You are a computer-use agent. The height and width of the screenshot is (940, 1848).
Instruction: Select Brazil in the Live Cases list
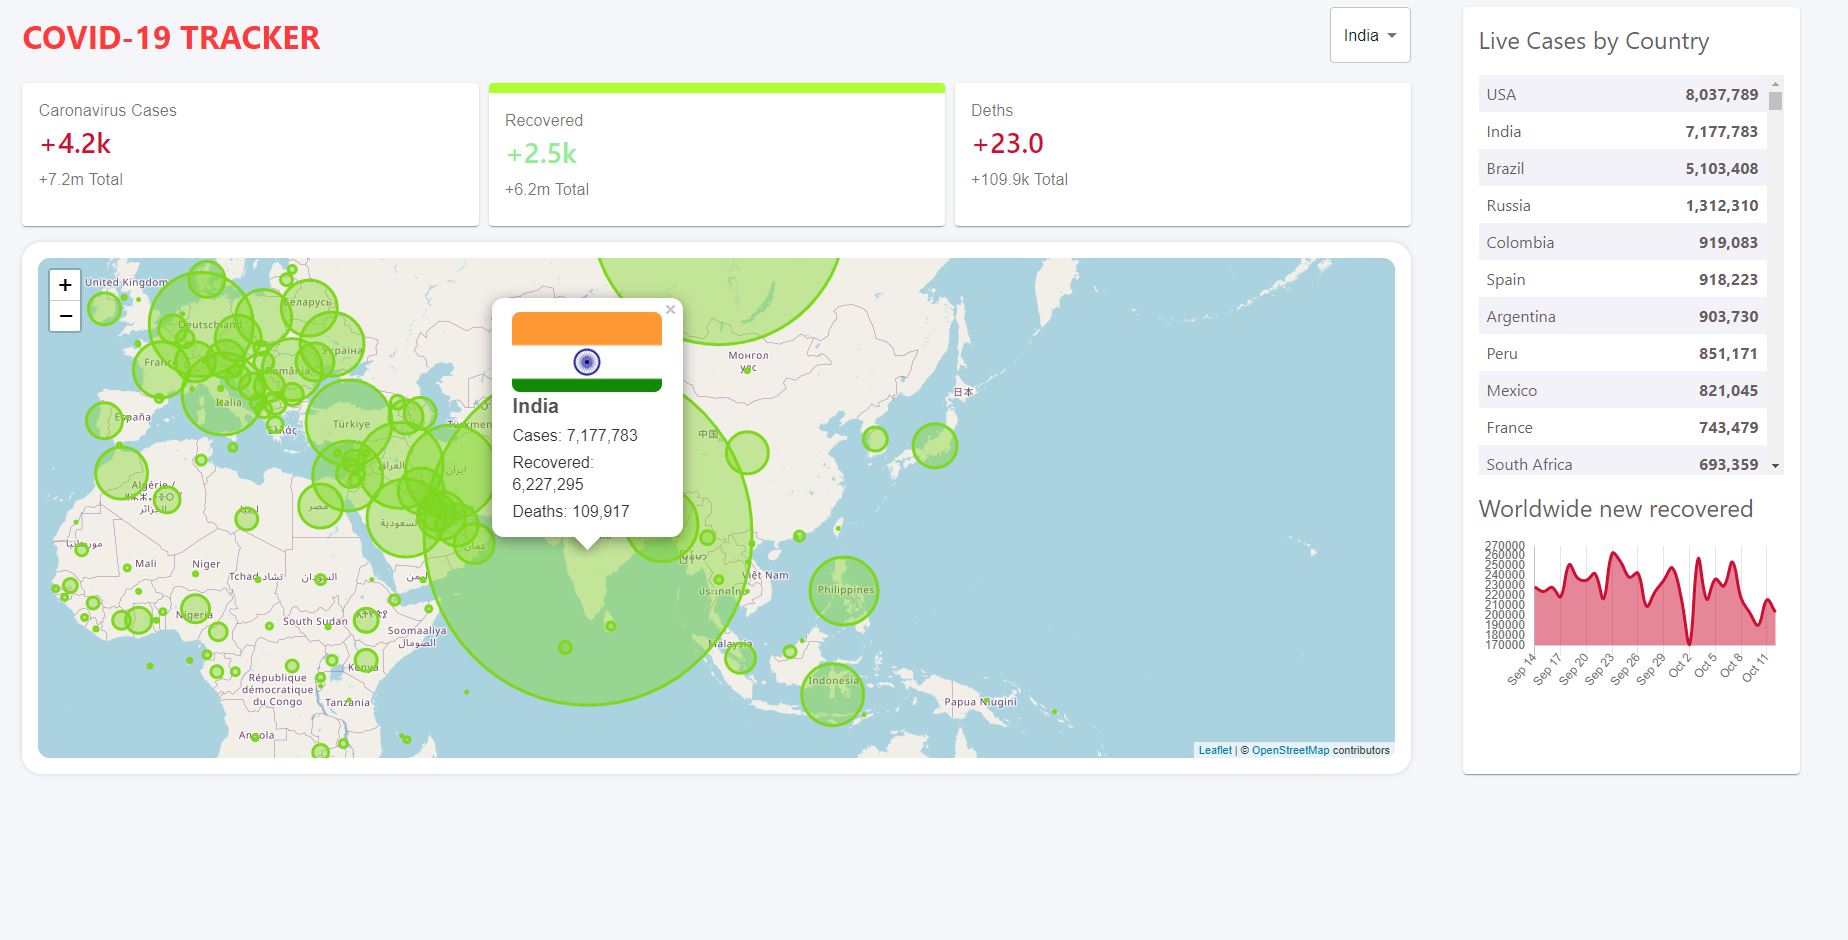1620,168
